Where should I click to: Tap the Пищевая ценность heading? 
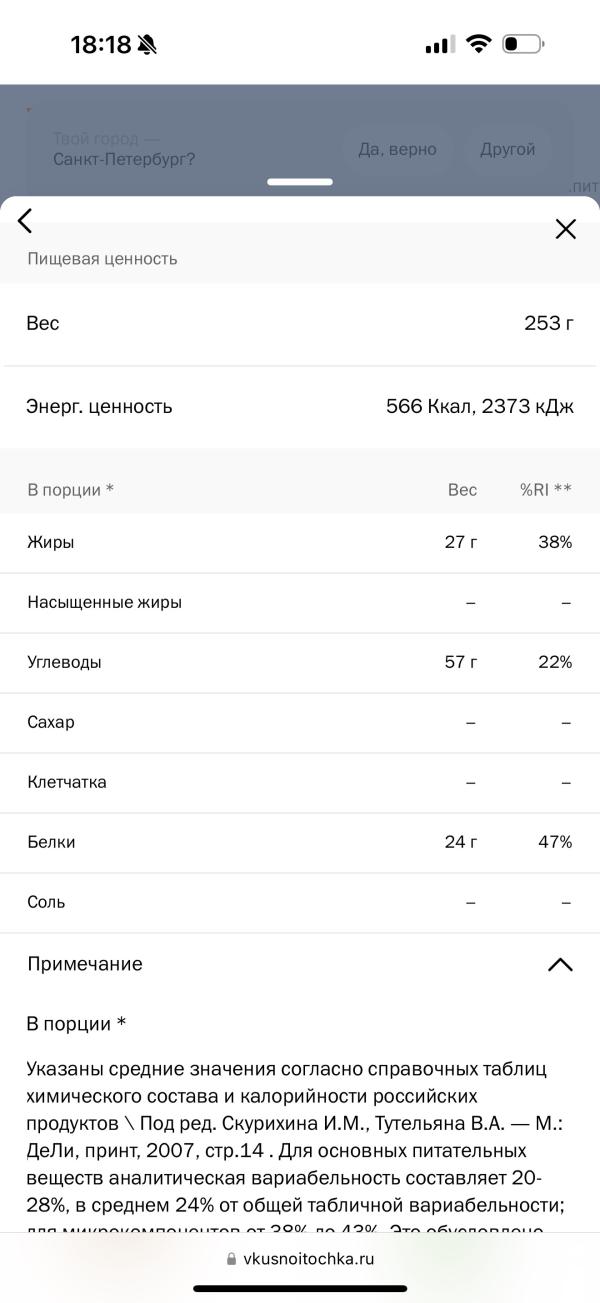click(x=102, y=258)
